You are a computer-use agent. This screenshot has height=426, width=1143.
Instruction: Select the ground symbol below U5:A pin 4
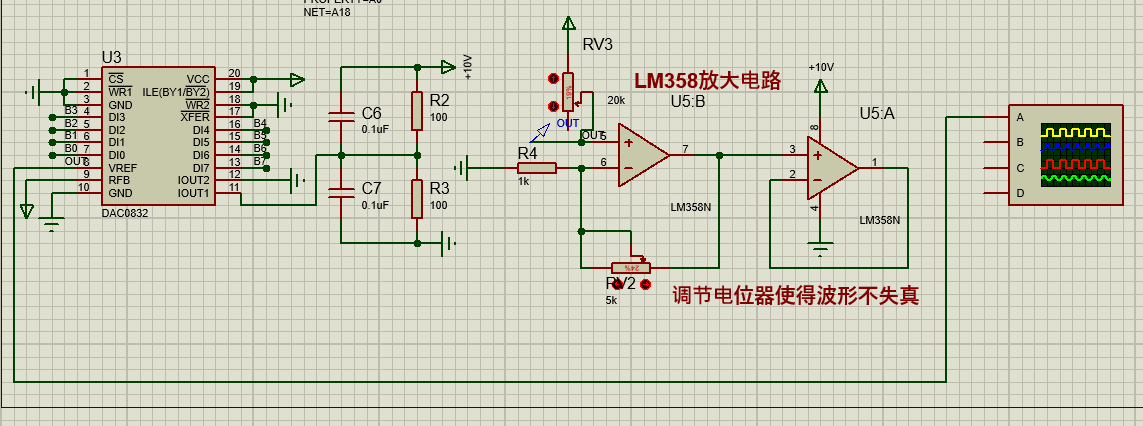click(821, 249)
